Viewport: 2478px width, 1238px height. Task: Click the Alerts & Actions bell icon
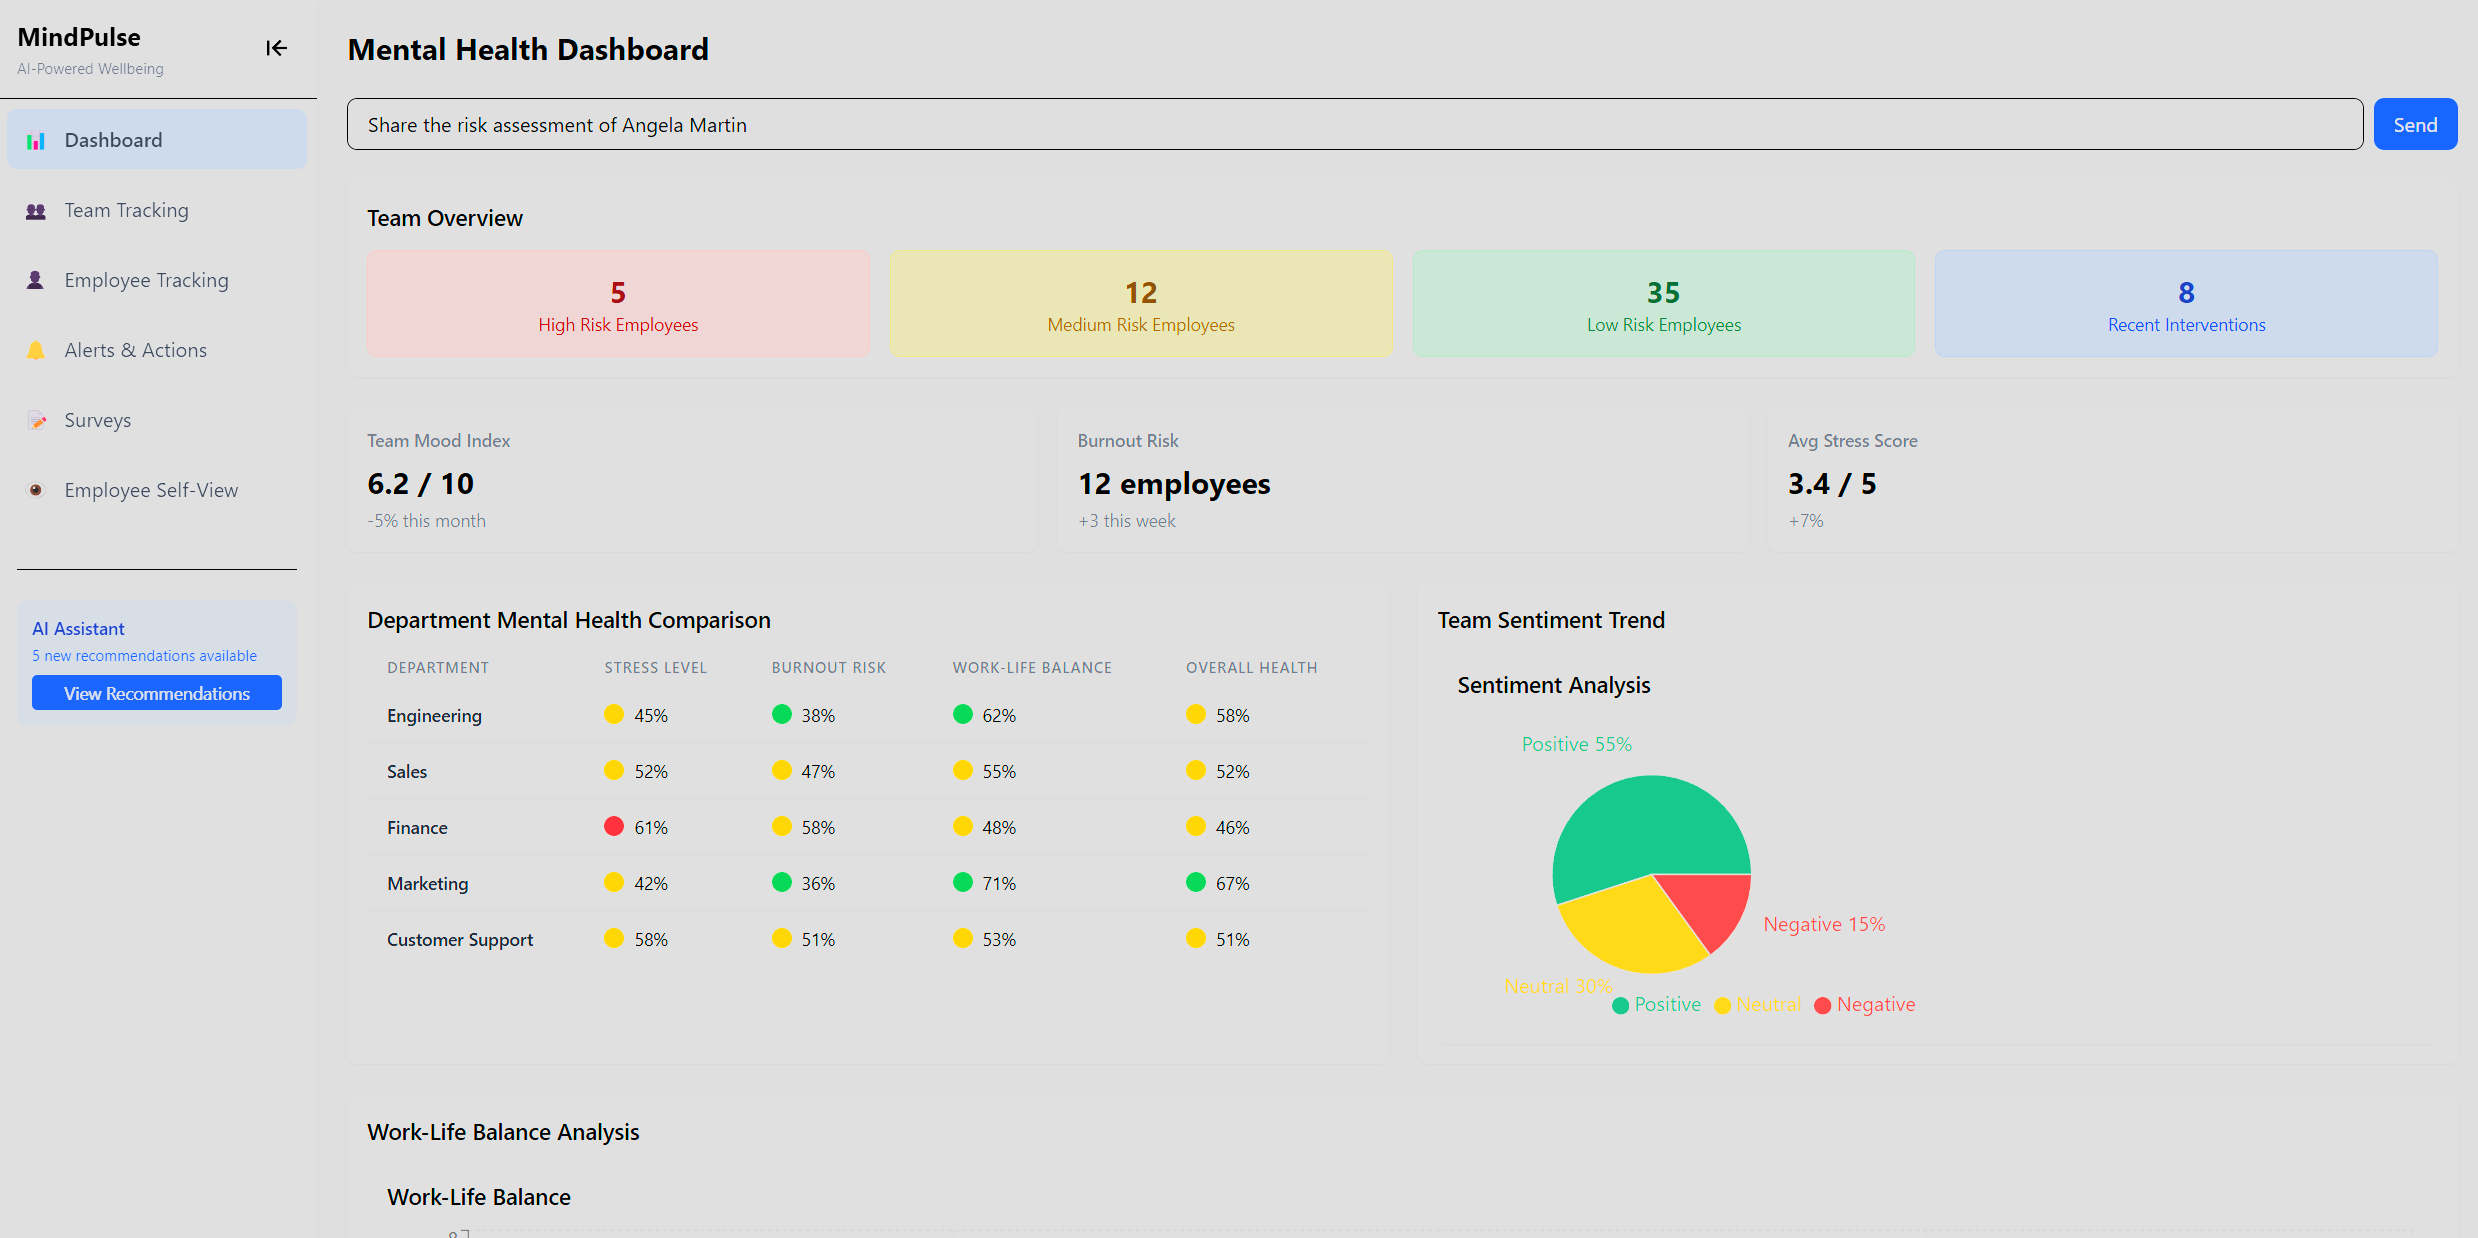click(x=36, y=351)
